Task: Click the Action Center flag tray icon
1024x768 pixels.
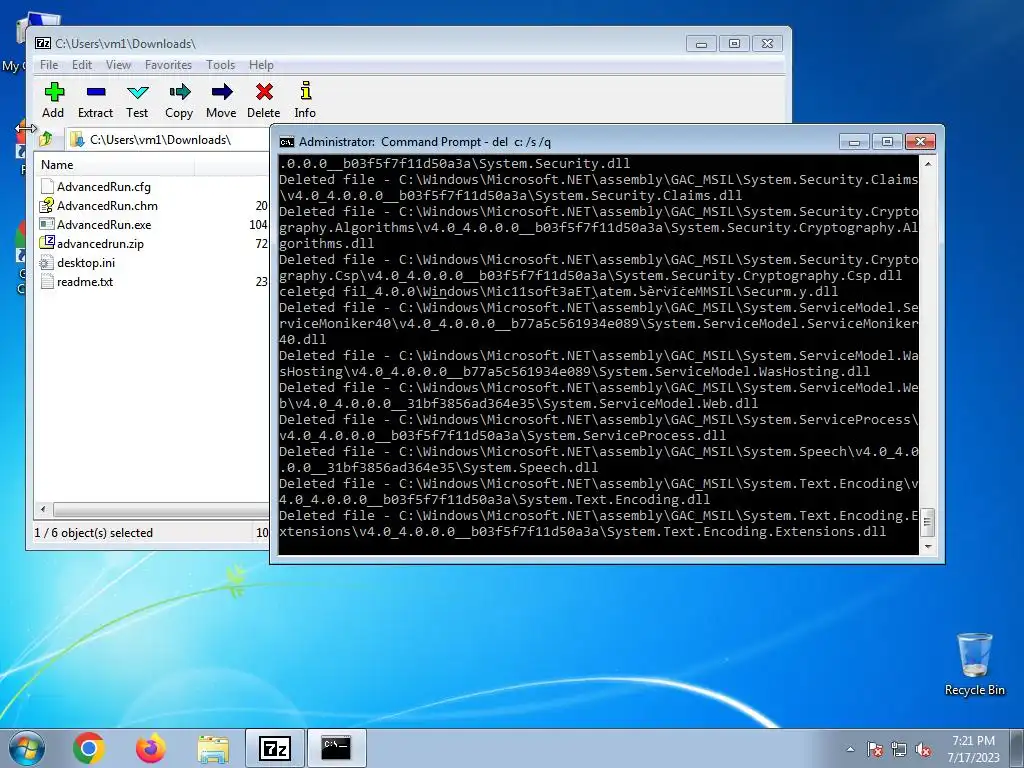Action: [874, 749]
